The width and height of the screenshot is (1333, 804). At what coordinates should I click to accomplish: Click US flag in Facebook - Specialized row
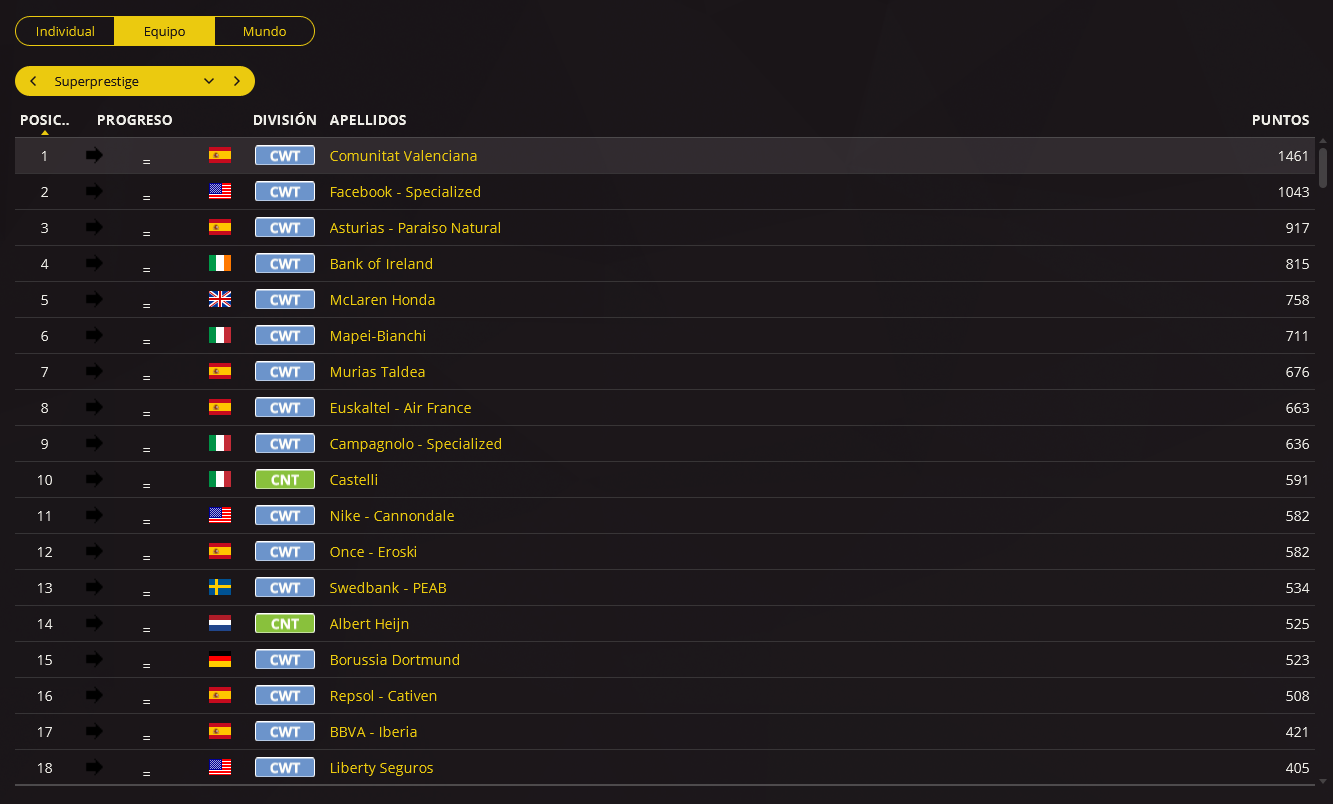[x=220, y=191]
